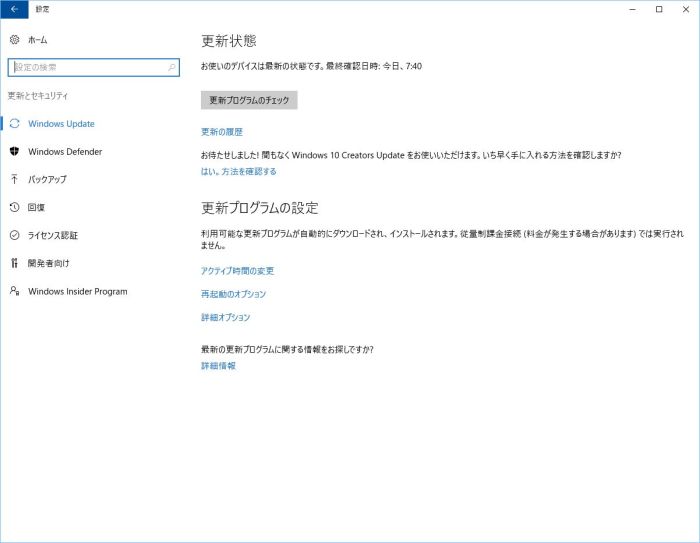Open 詳細オプション link

point(225,317)
